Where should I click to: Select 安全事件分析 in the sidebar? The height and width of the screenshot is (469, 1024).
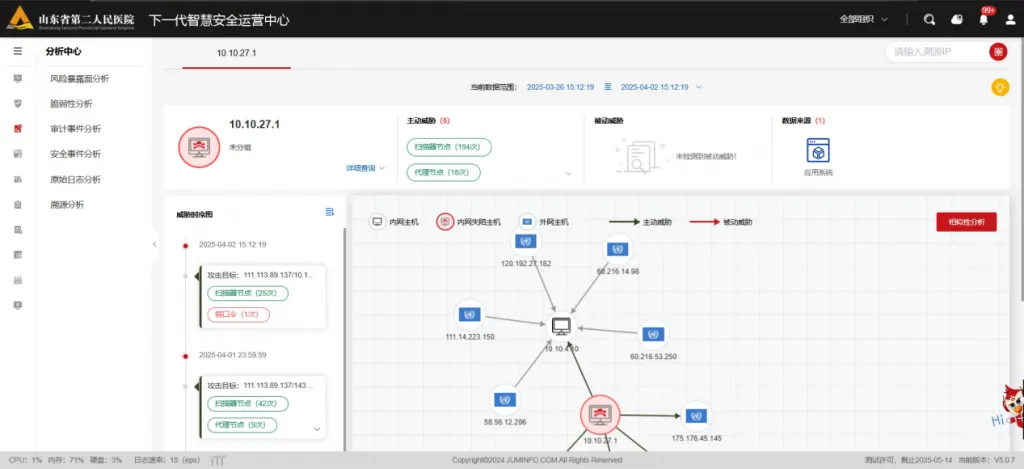(x=75, y=154)
